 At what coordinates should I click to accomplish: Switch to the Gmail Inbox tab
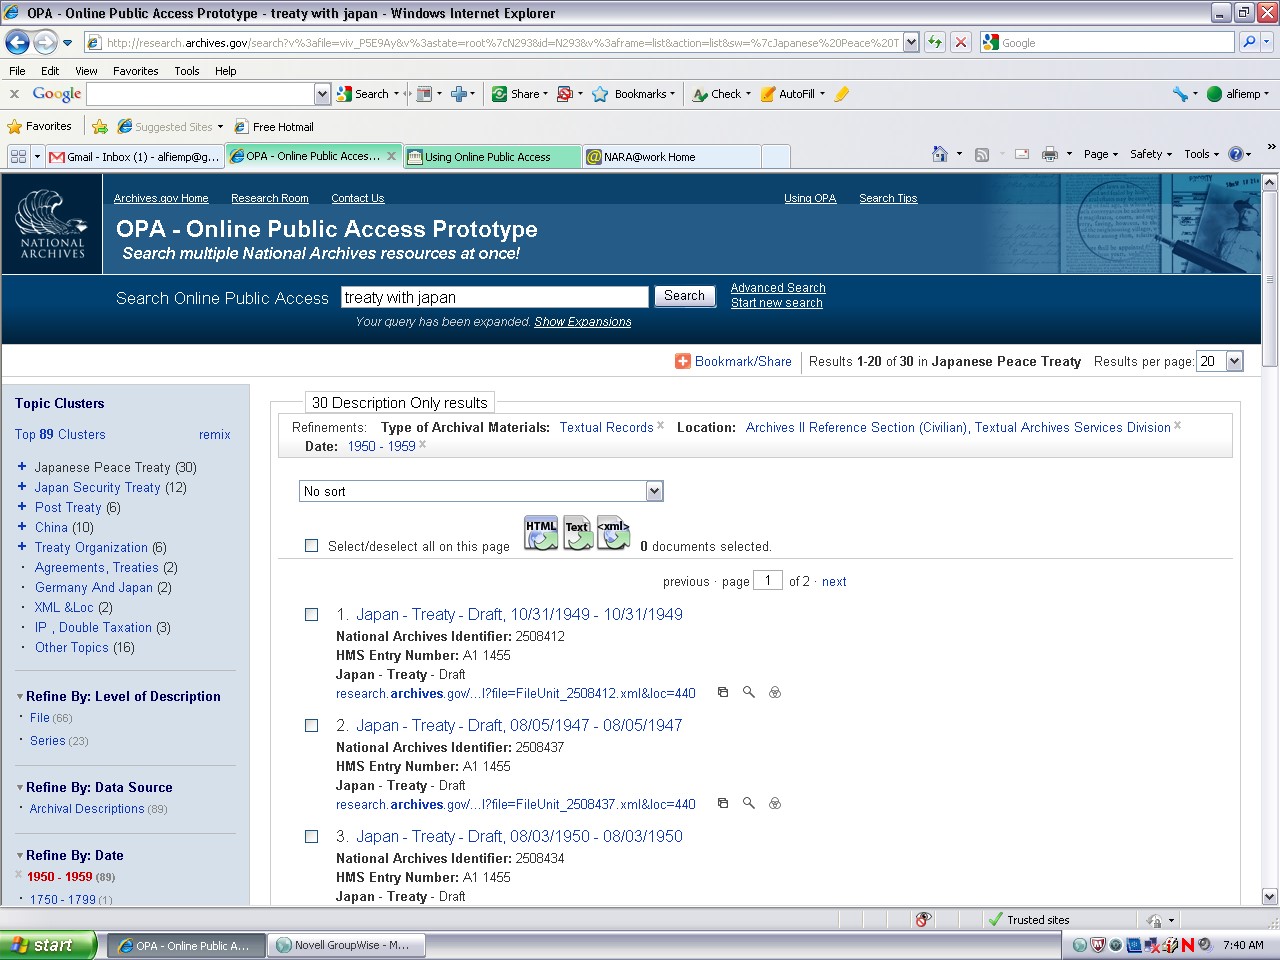pyautogui.click(x=135, y=156)
